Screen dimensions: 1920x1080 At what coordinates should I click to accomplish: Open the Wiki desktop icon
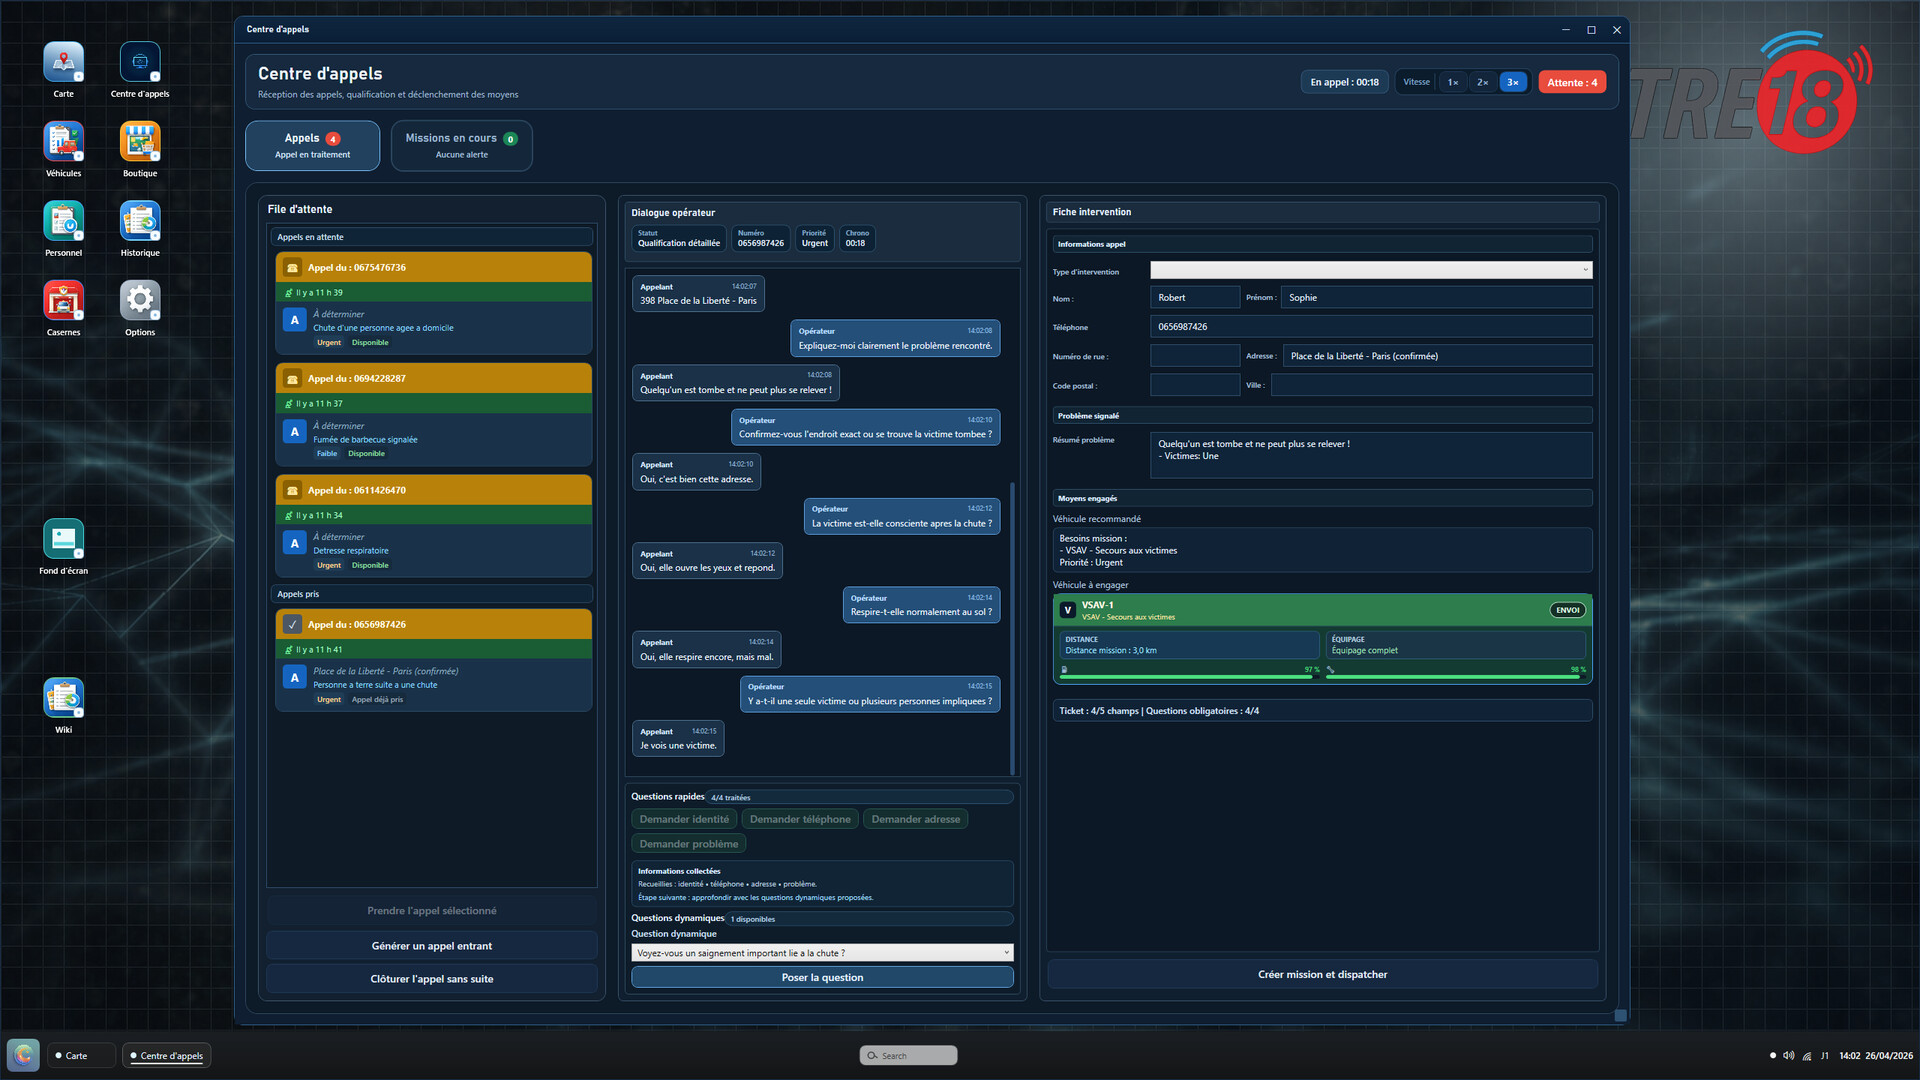(x=63, y=698)
